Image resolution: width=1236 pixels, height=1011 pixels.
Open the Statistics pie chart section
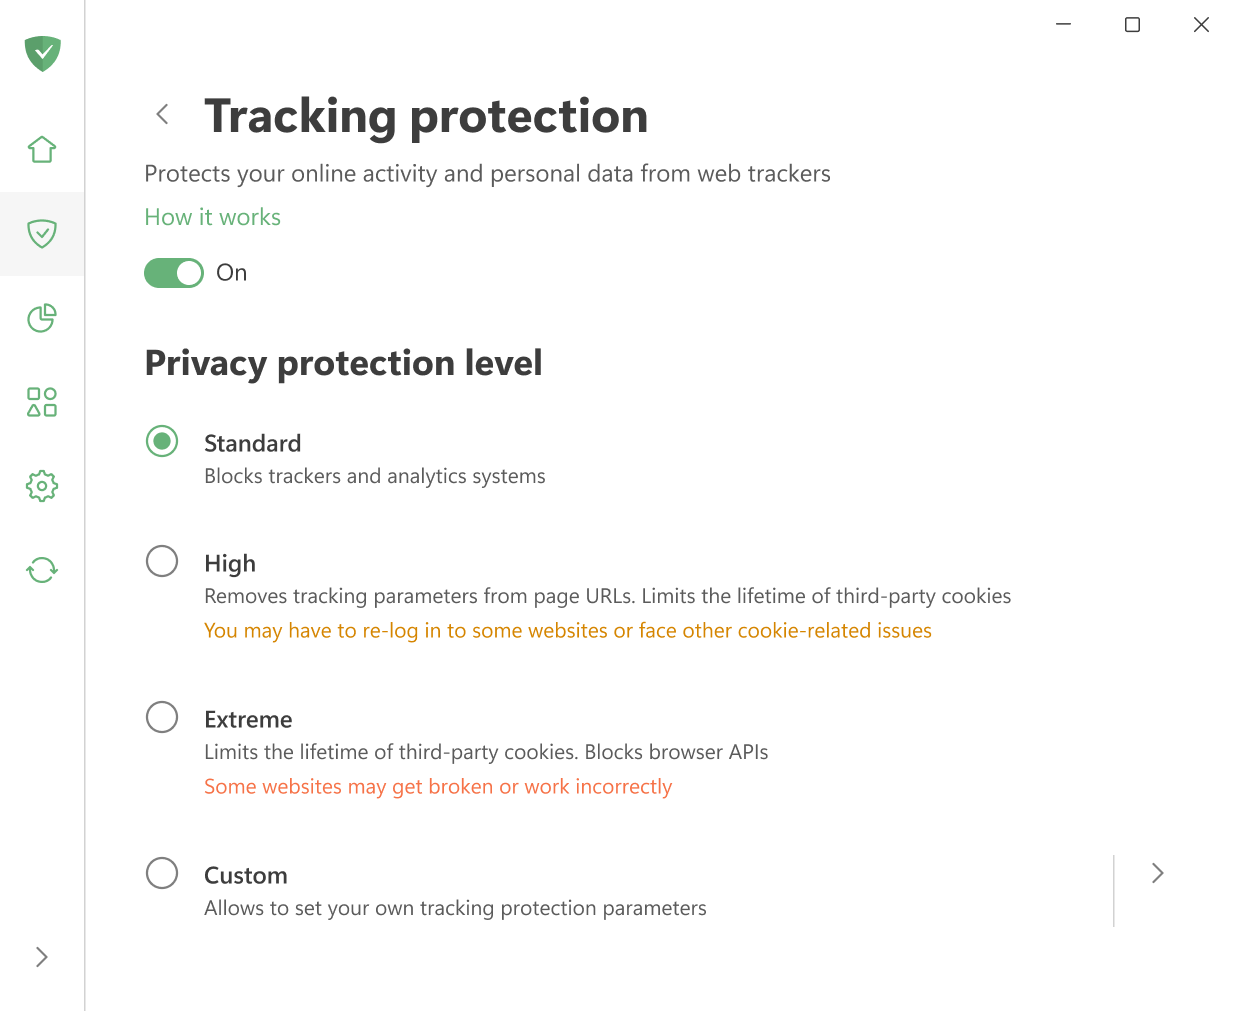point(42,318)
